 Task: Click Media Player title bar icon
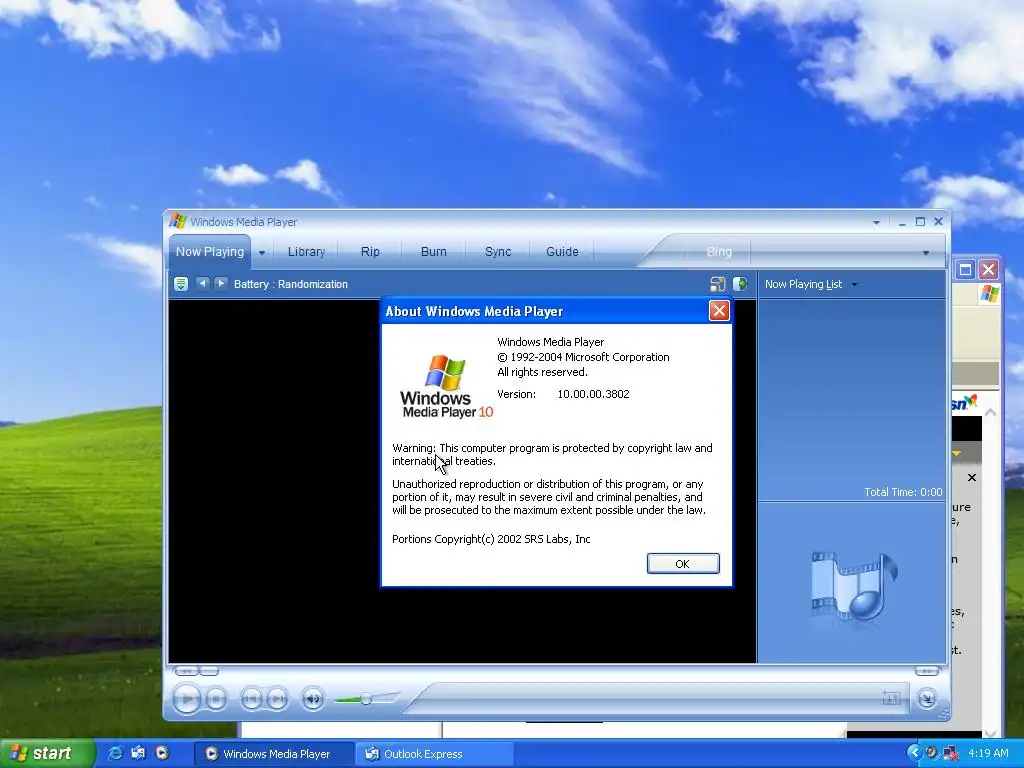178,221
